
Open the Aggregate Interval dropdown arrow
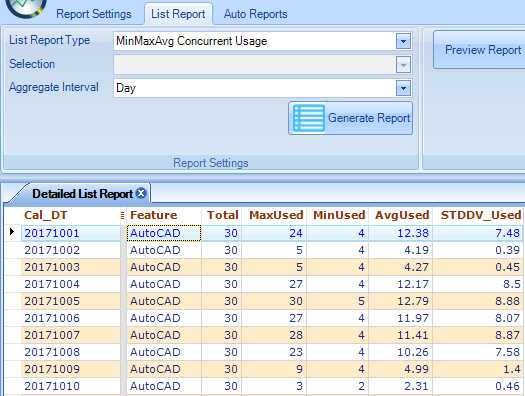point(403,88)
